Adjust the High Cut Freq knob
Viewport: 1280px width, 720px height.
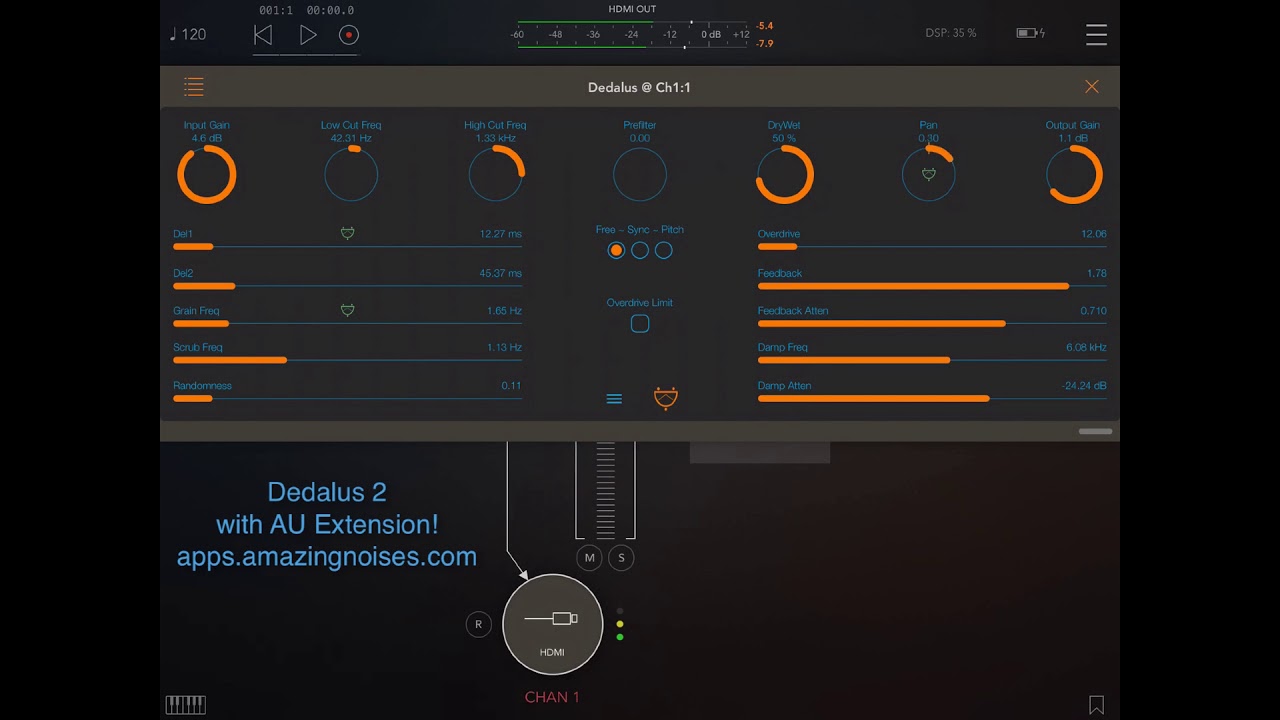tap(496, 175)
